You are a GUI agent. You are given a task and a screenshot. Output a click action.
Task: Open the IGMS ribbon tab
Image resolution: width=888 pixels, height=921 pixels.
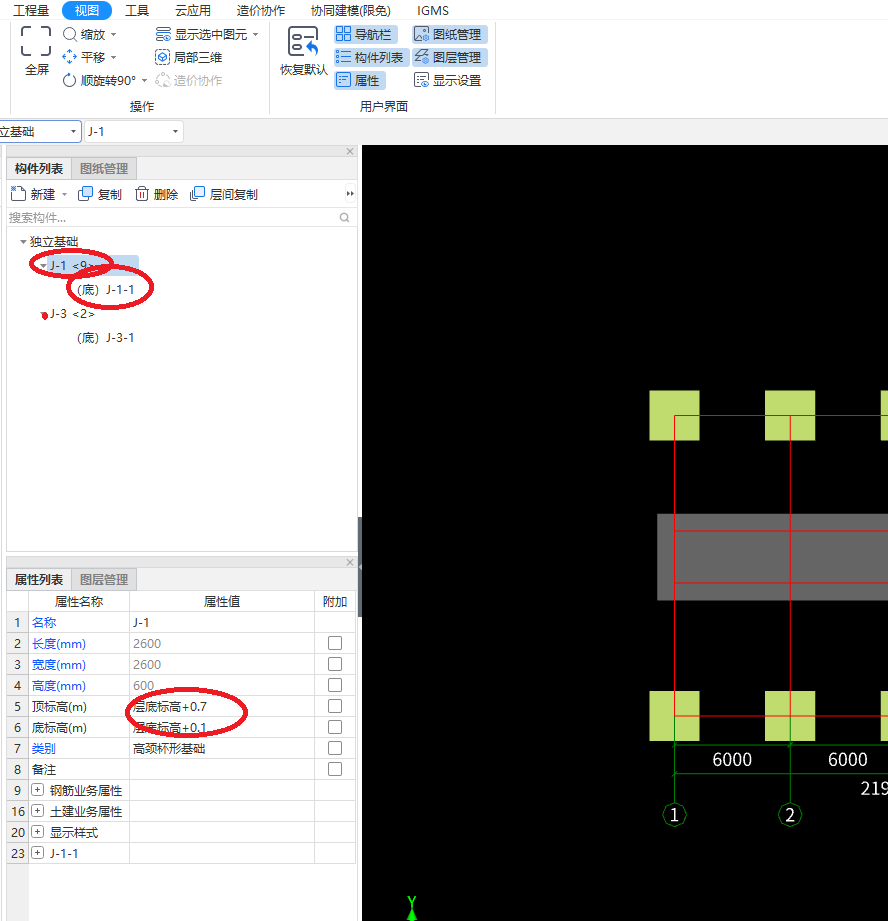tap(433, 11)
